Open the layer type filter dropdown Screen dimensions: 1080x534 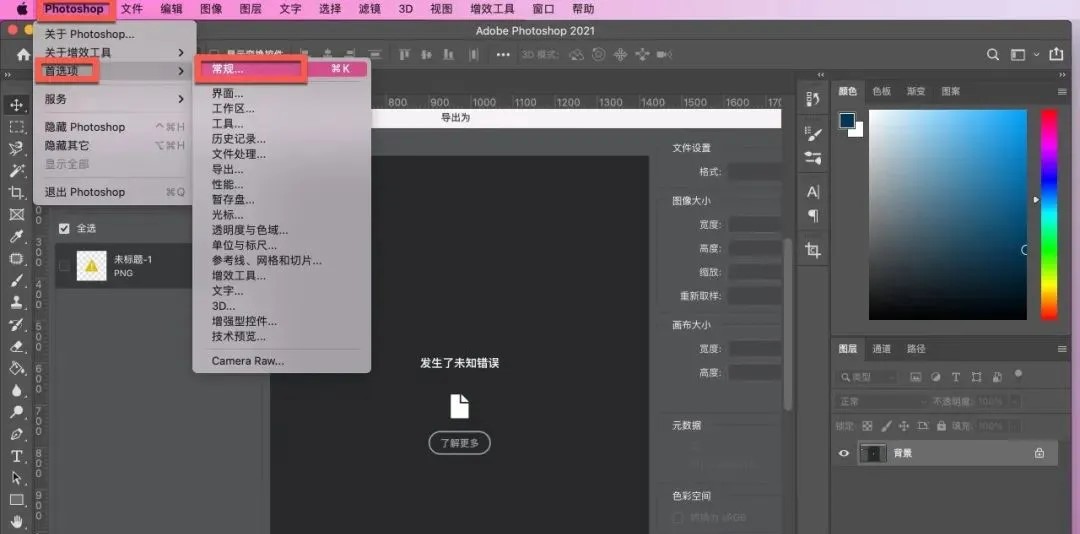pyautogui.click(x=868, y=378)
